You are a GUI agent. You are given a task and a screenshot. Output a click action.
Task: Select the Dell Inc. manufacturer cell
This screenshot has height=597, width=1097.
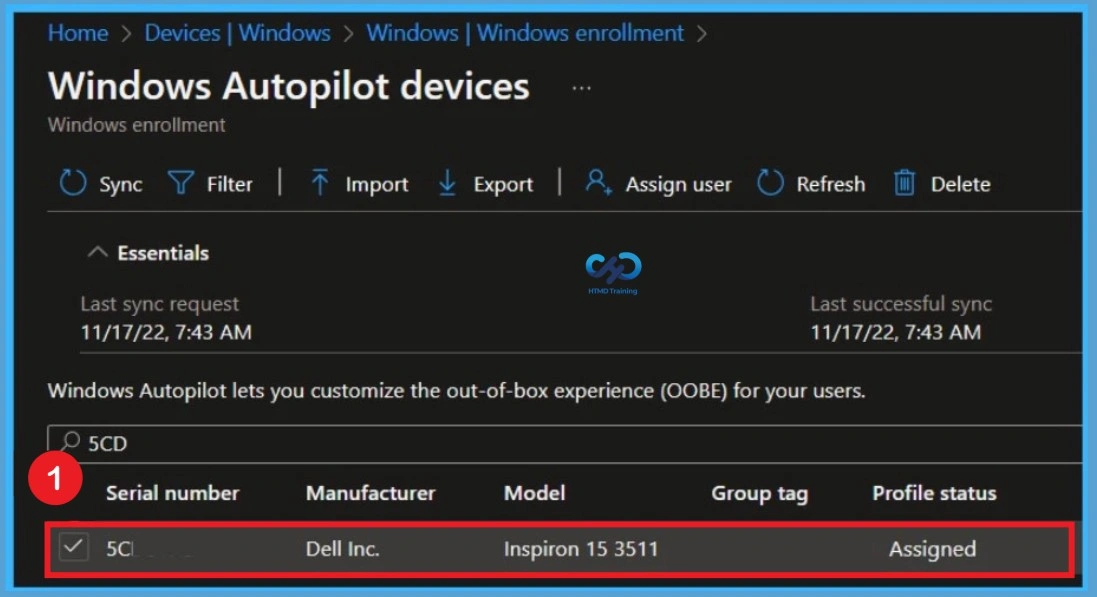point(343,548)
